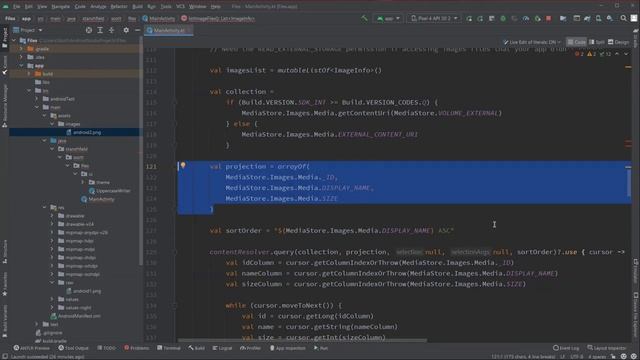
Task: Click the Profiler gauge icon in toolbar
Action: (526, 18)
